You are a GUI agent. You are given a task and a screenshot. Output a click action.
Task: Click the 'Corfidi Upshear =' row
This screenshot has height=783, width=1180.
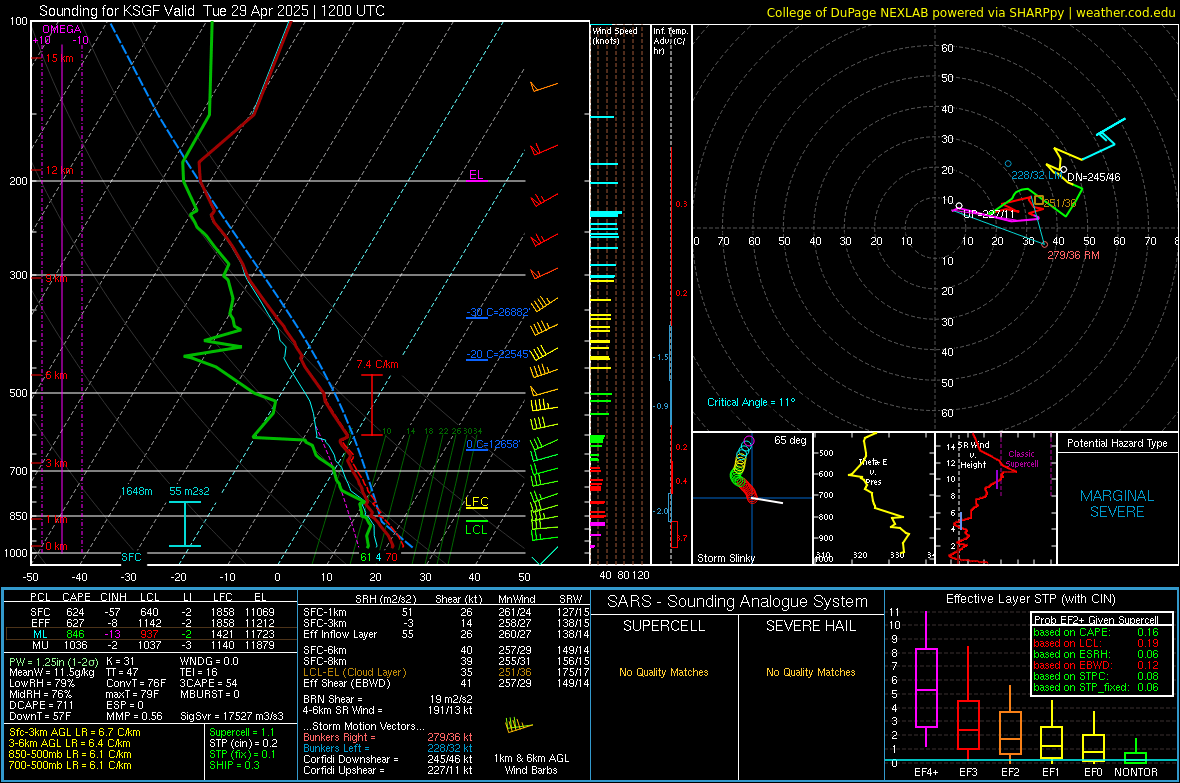pos(388,769)
